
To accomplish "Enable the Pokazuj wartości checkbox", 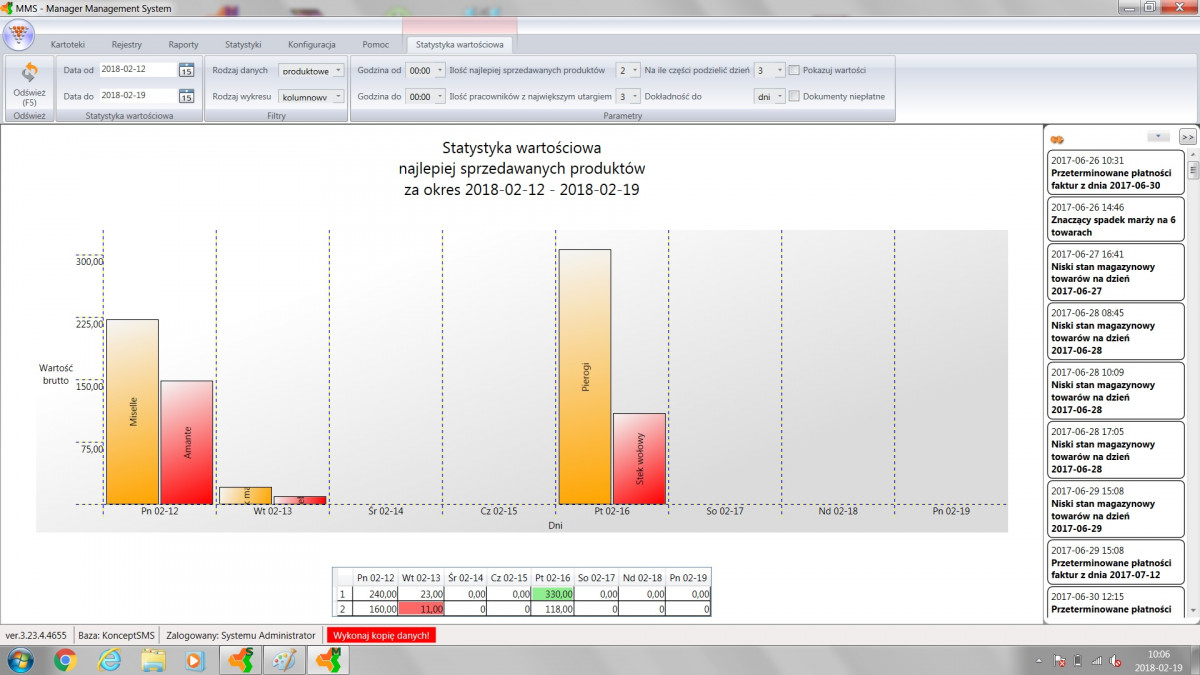I will 794,71.
